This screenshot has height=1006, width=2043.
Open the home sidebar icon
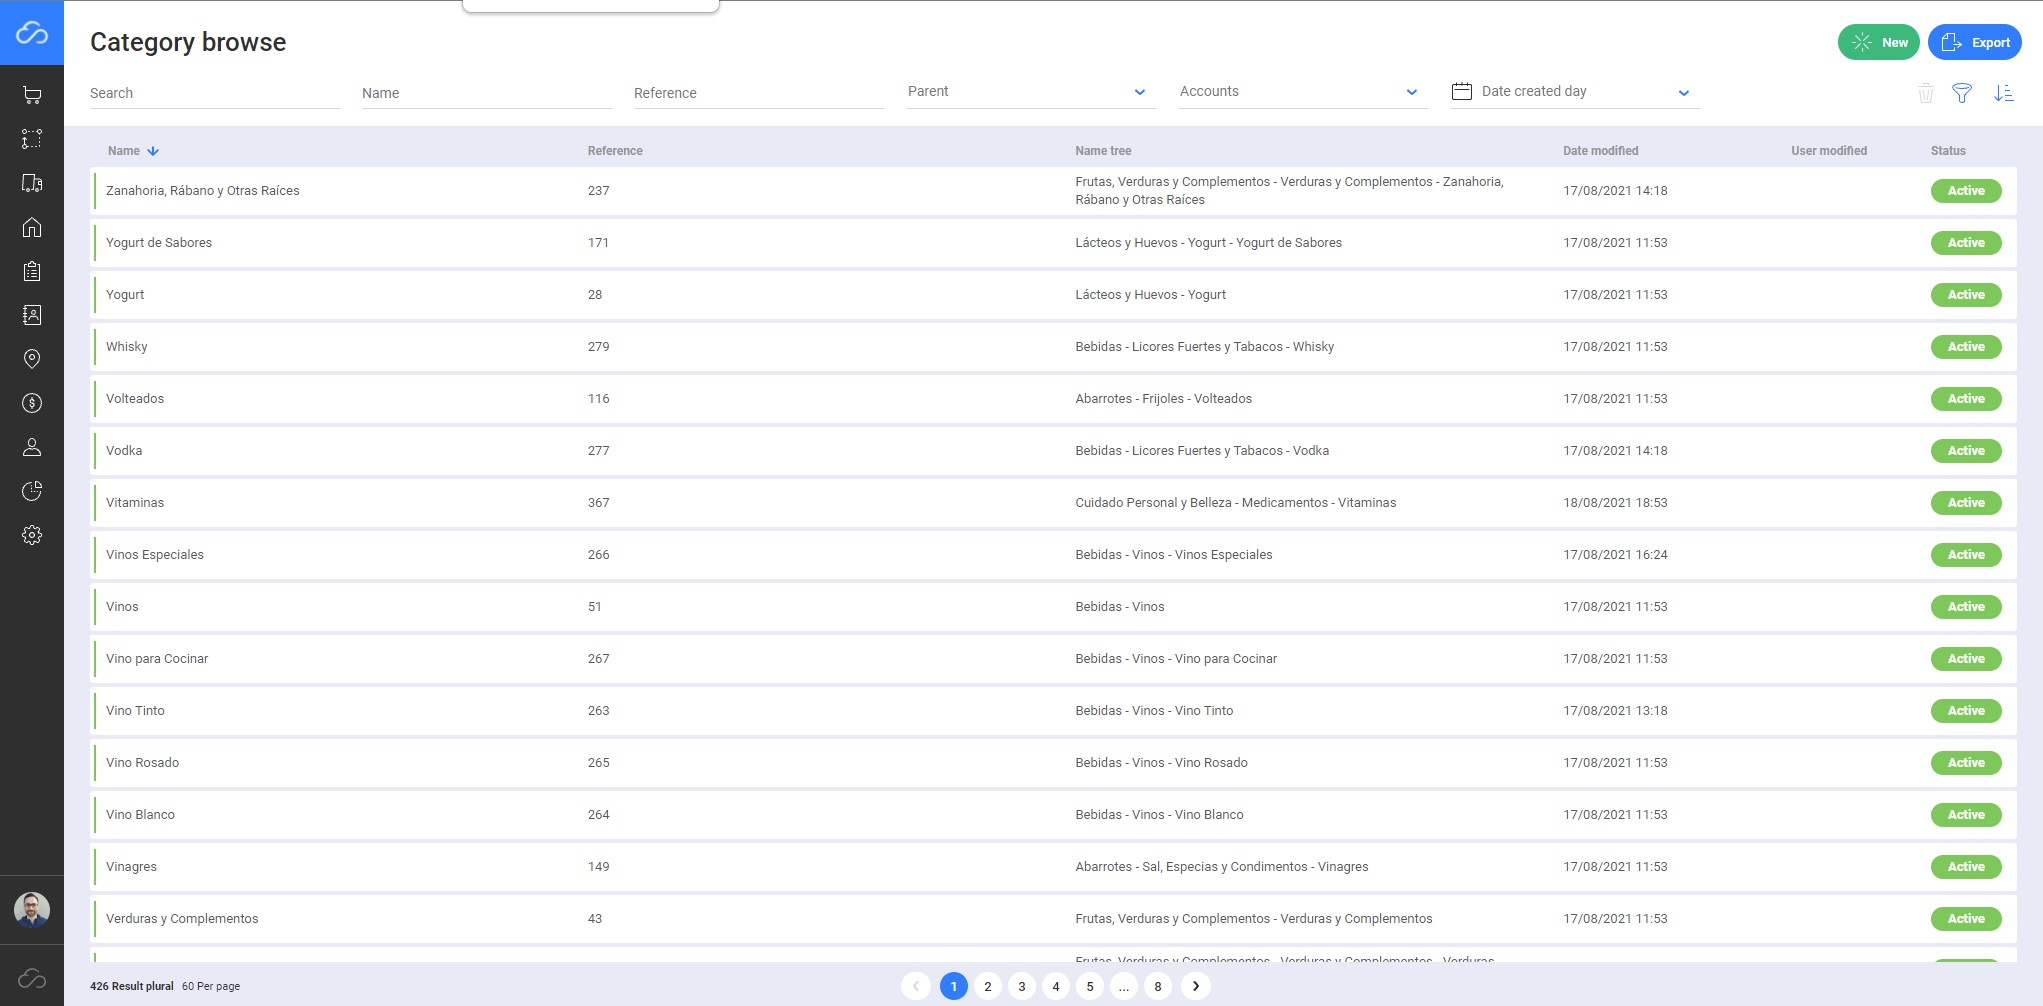tap(32, 227)
